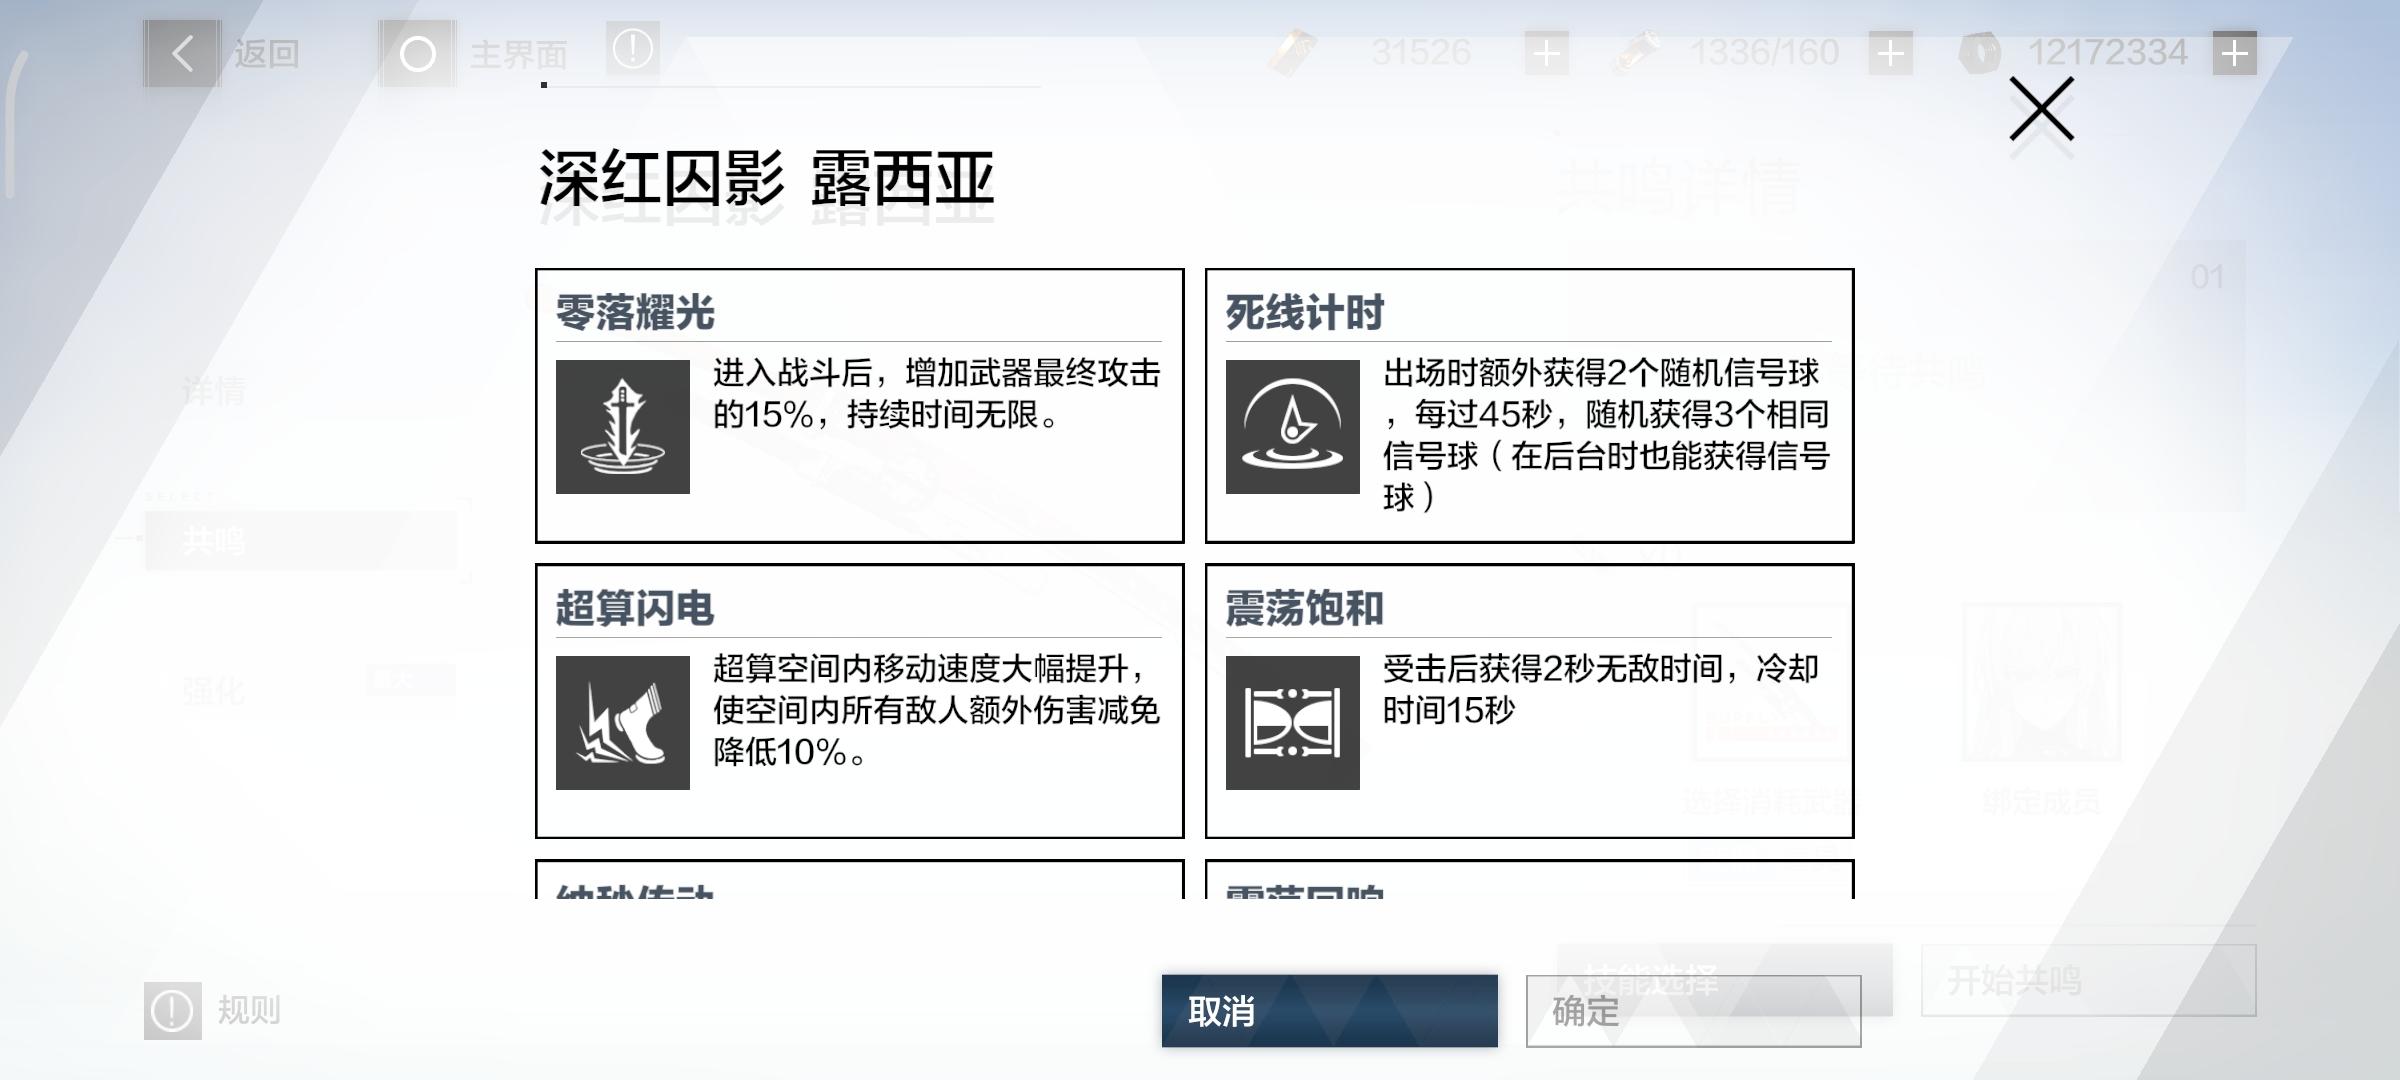Click 零落耀光 description about 15% attack
Image resolution: width=2400 pixels, height=1080 pixels.
tap(937, 393)
